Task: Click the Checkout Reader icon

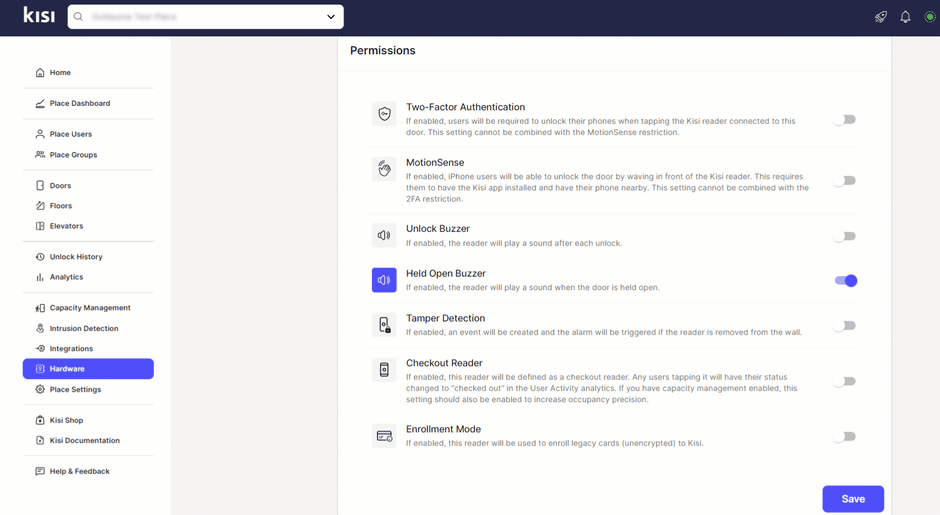Action: (384, 369)
